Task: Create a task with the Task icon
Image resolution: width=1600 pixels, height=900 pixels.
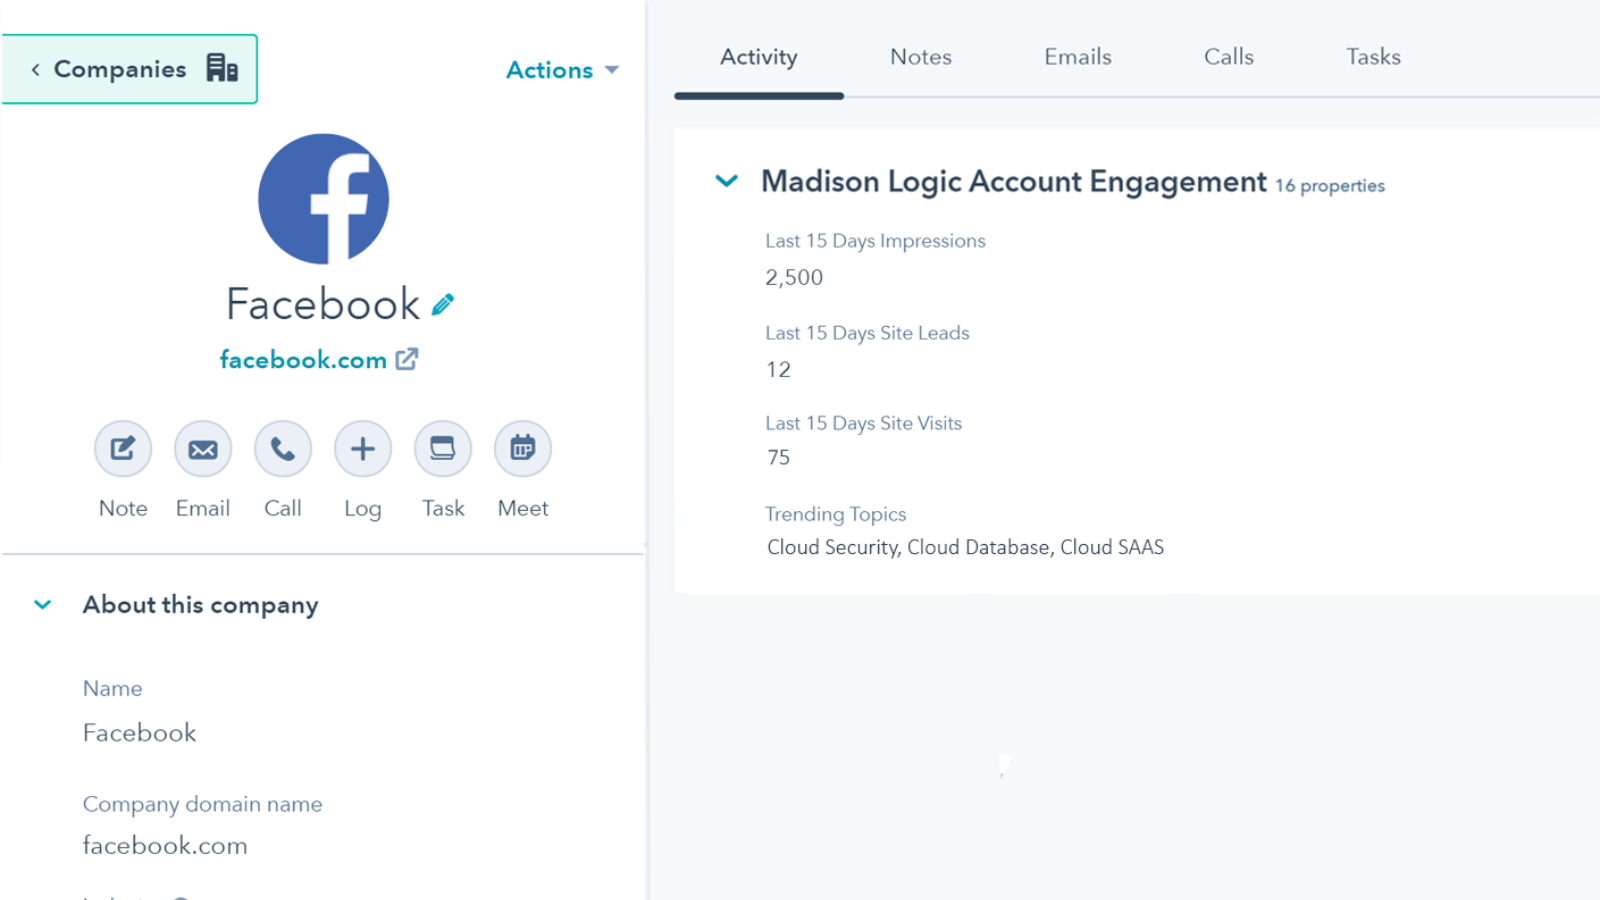Action: coord(442,448)
